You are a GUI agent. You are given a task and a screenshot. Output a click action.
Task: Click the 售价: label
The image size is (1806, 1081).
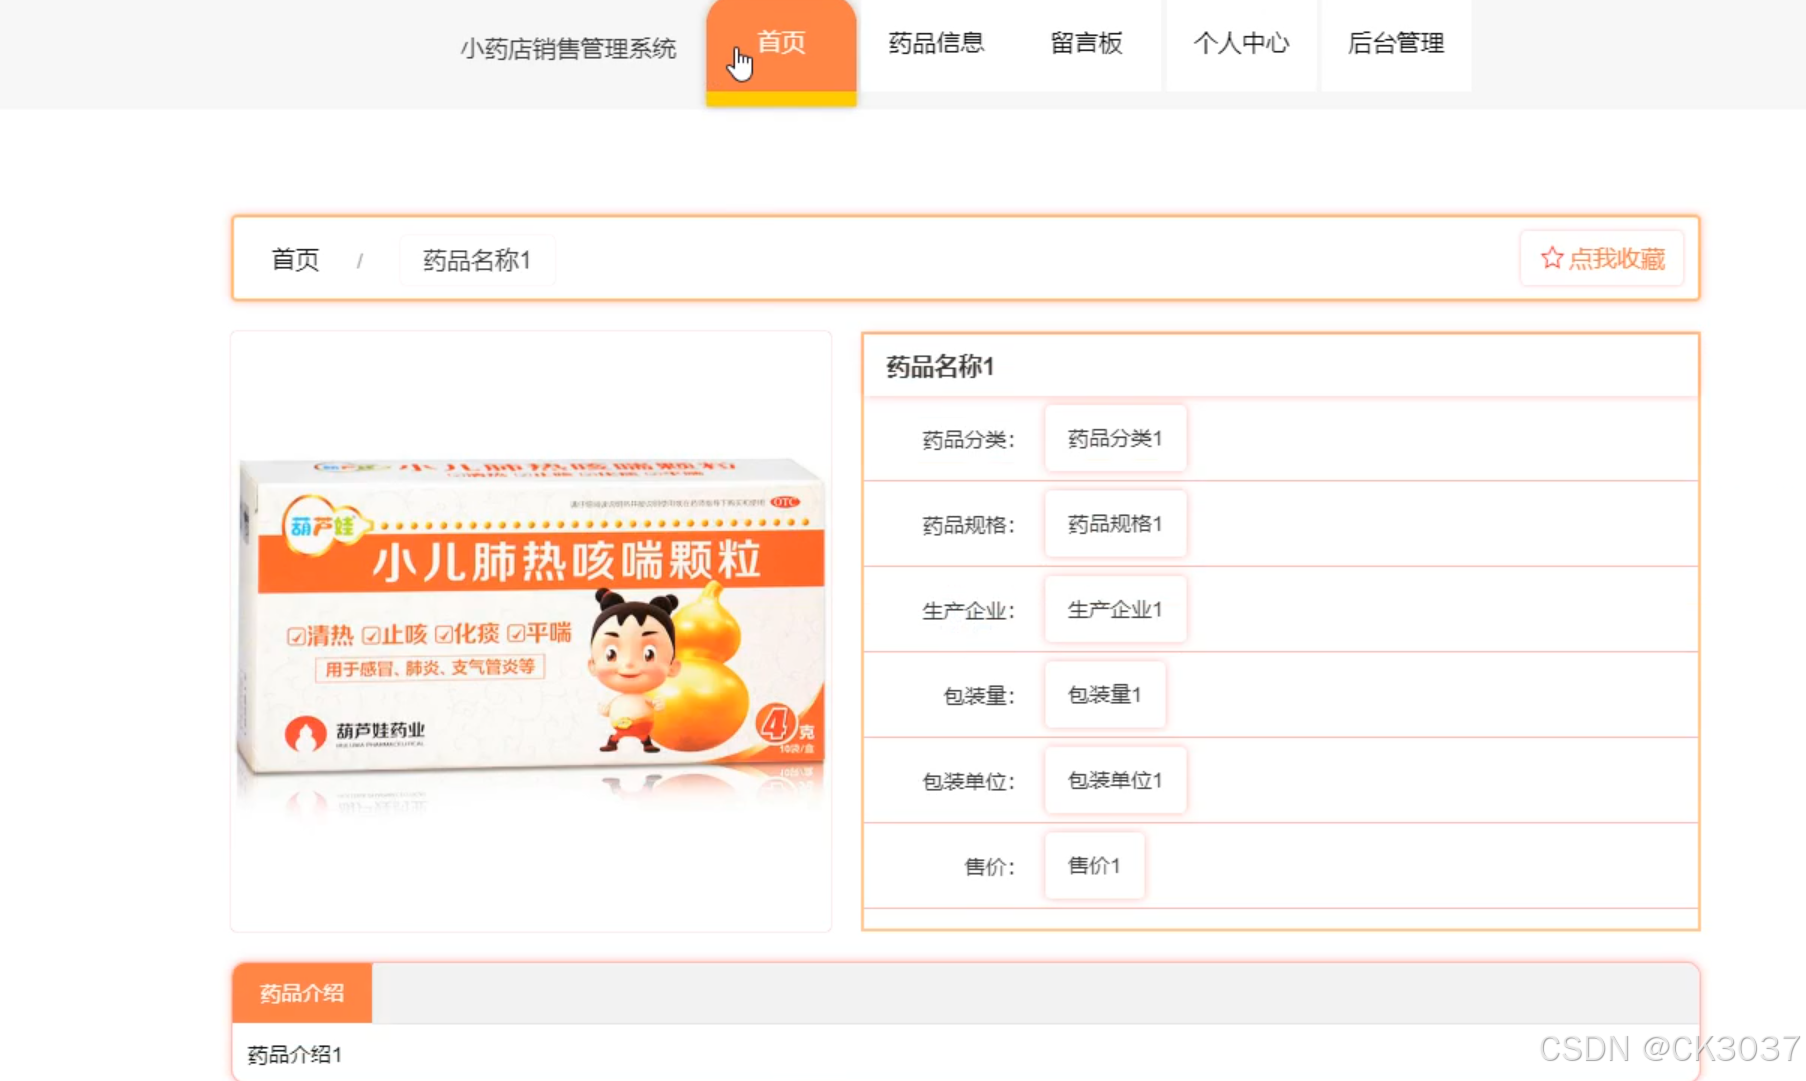989,867
